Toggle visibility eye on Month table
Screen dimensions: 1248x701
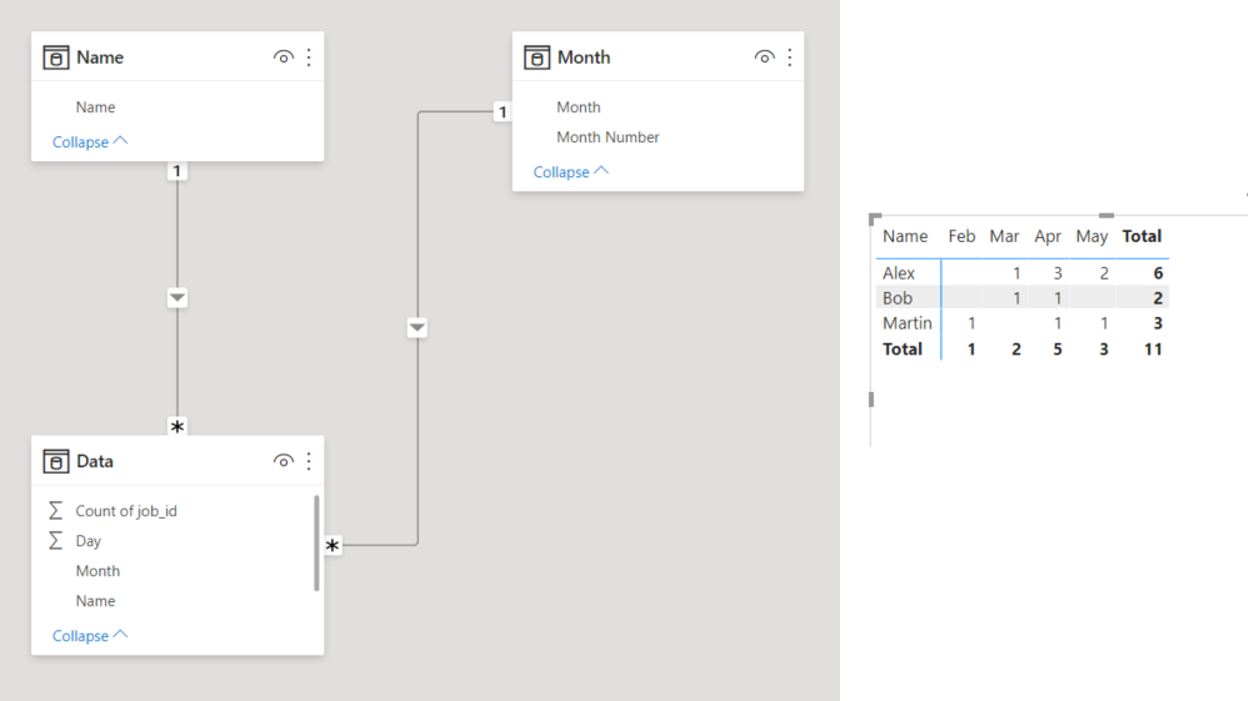pyautogui.click(x=764, y=57)
